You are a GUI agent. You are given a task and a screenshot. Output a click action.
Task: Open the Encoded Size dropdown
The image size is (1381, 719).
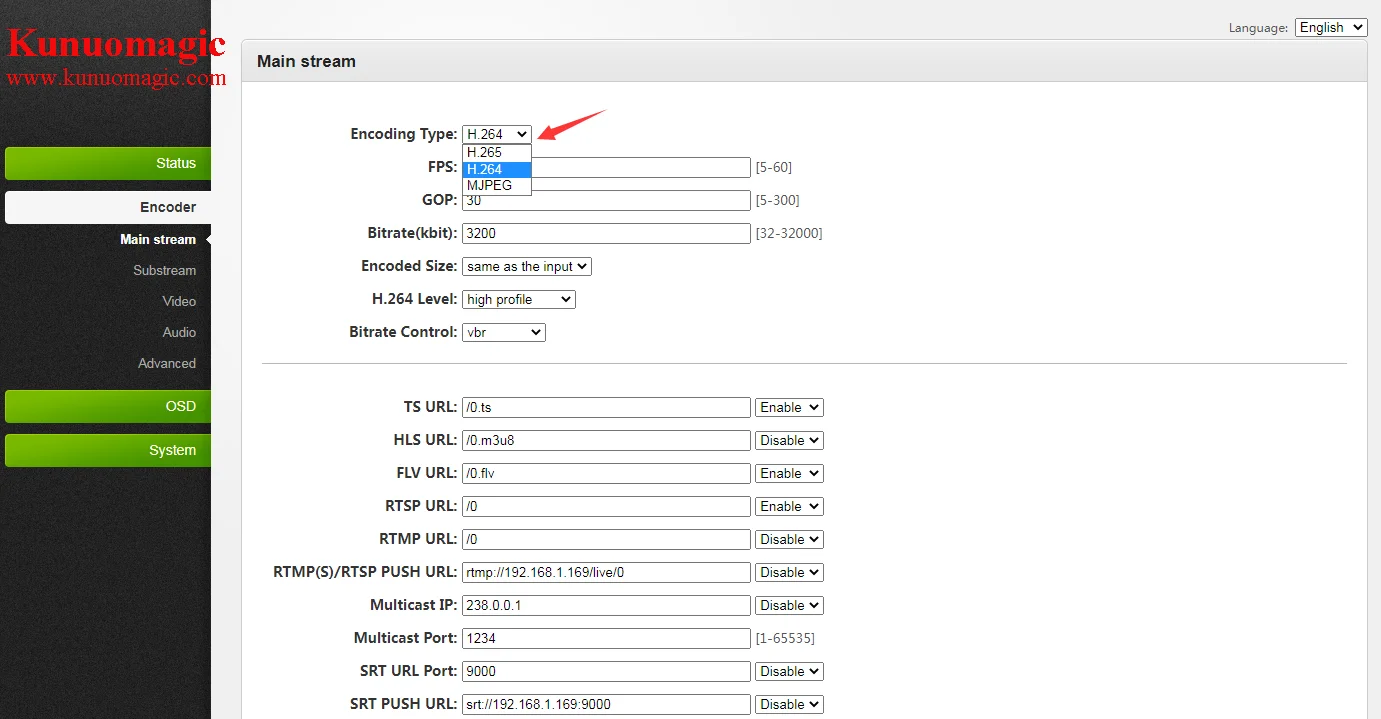(x=527, y=266)
